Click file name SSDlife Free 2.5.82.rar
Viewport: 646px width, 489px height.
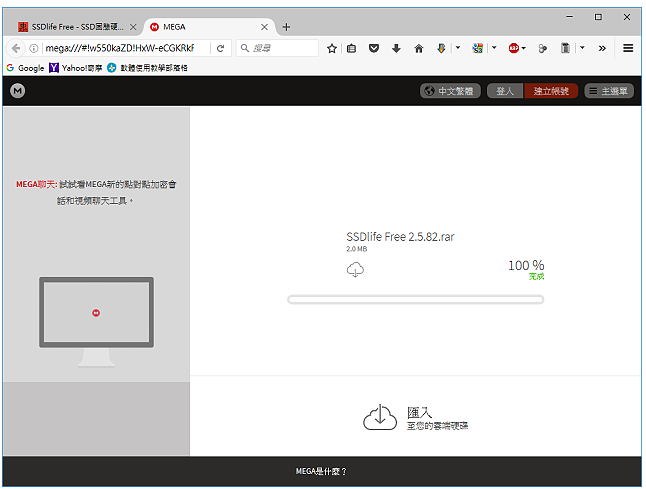click(x=400, y=237)
